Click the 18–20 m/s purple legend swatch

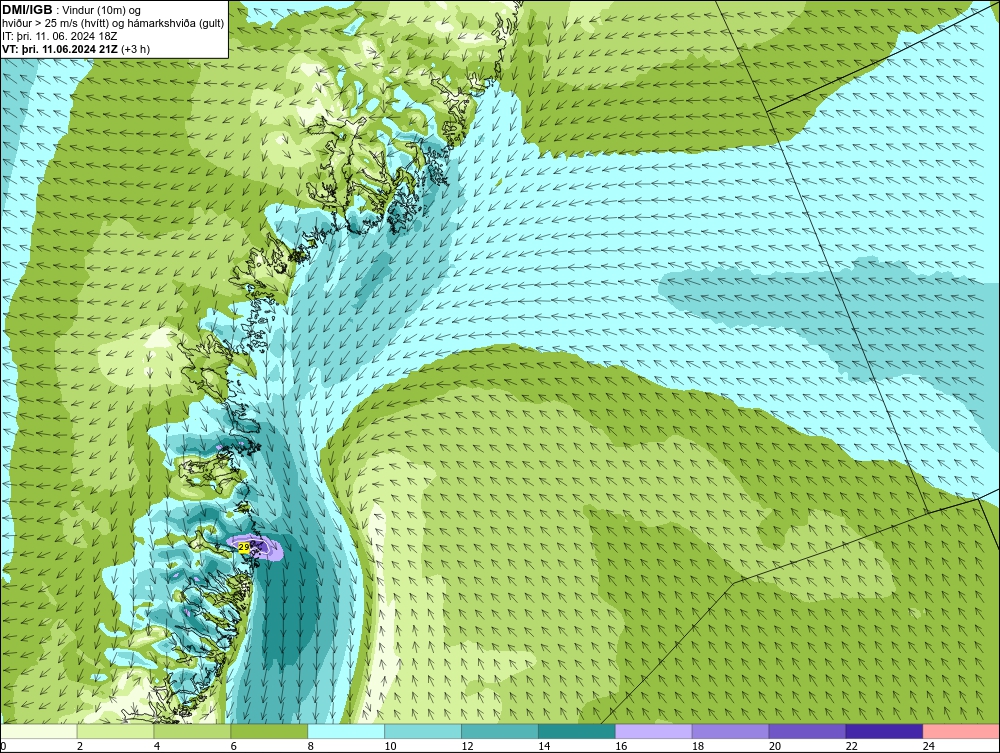tap(730, 731)
